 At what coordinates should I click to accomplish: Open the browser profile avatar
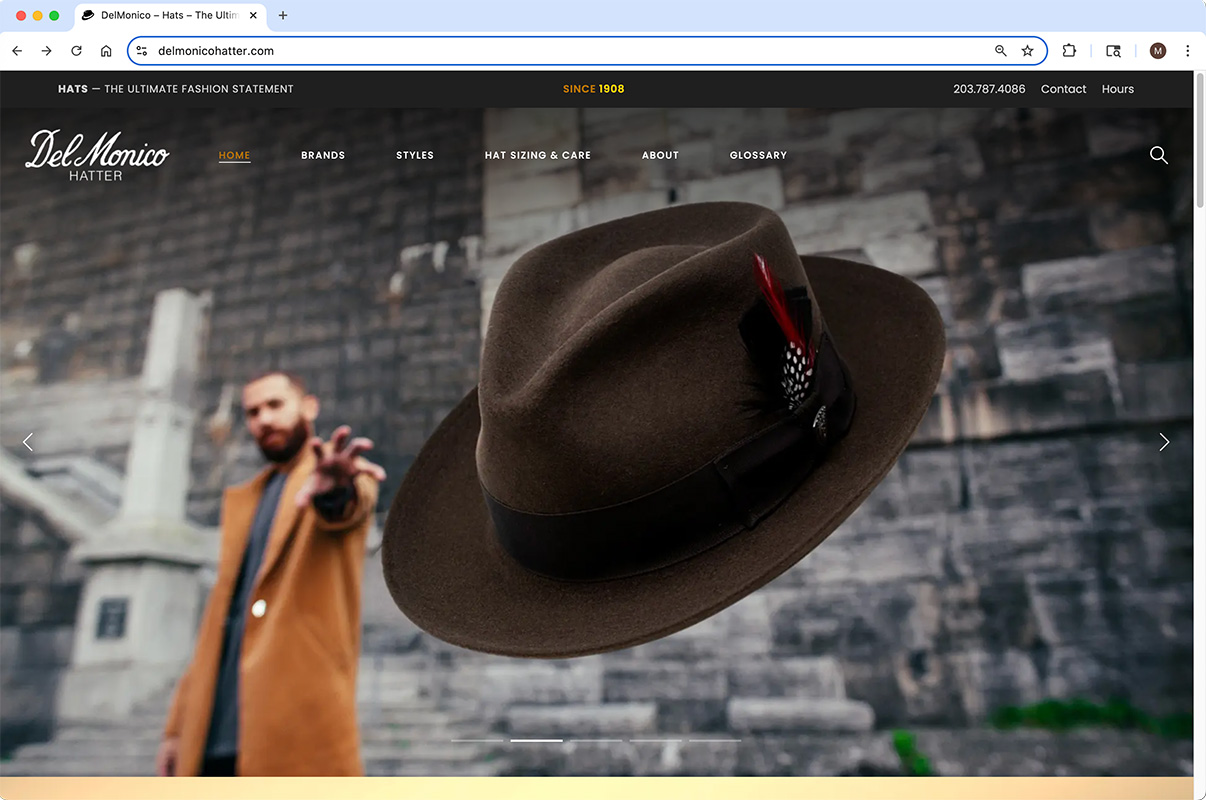click(1157, 50)
